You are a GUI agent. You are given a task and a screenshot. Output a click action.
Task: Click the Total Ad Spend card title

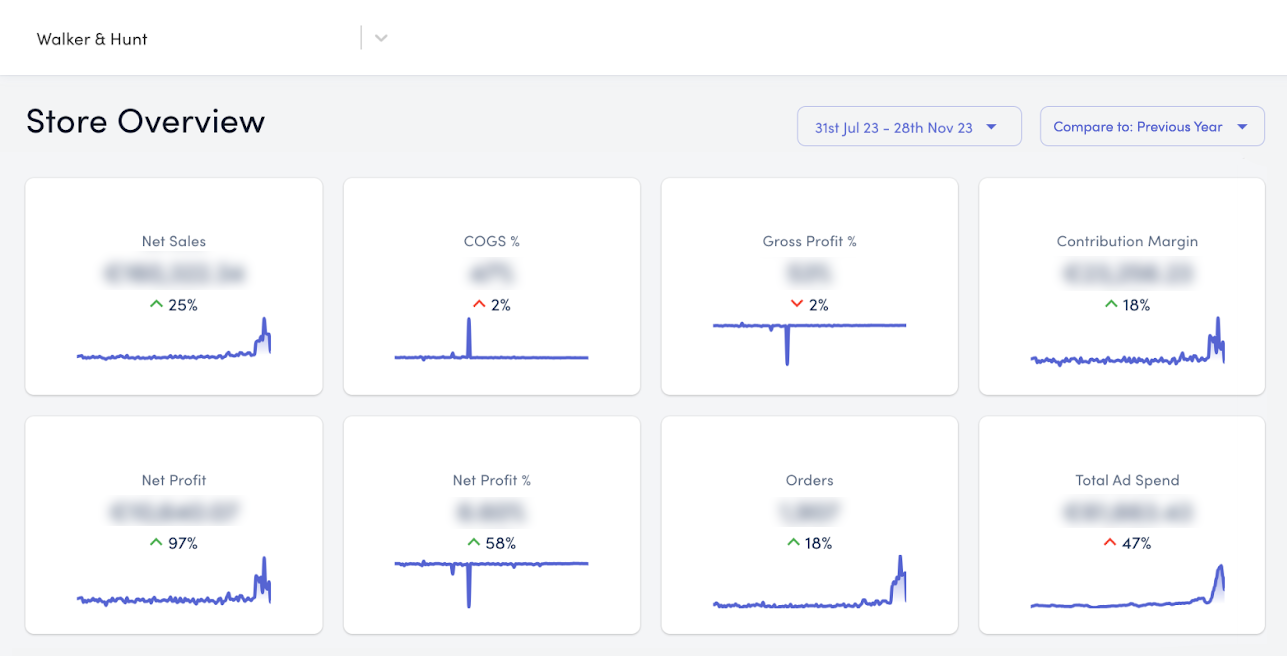[1127, 480]
